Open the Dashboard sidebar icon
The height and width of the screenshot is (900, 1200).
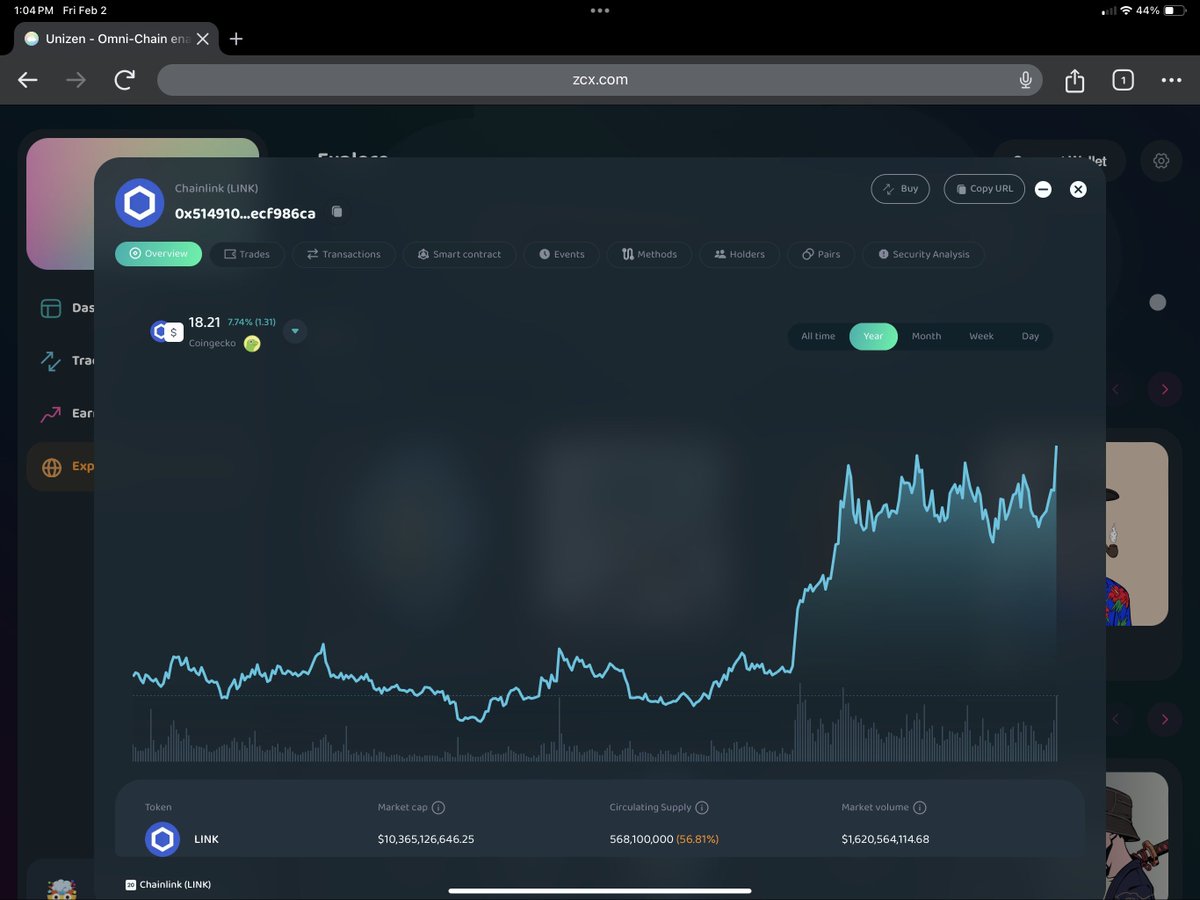pyautogui.click(x=51, y=308)
